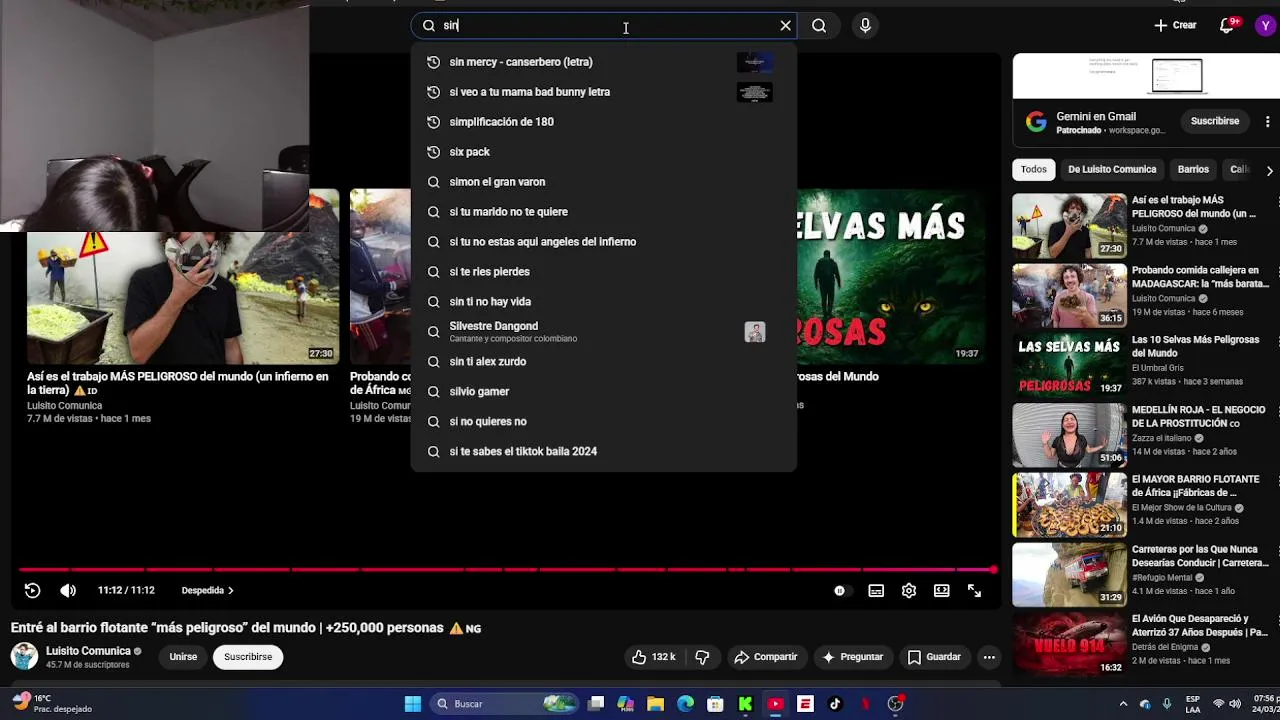Choose the 'six pack' suggestion

(604, 152)
